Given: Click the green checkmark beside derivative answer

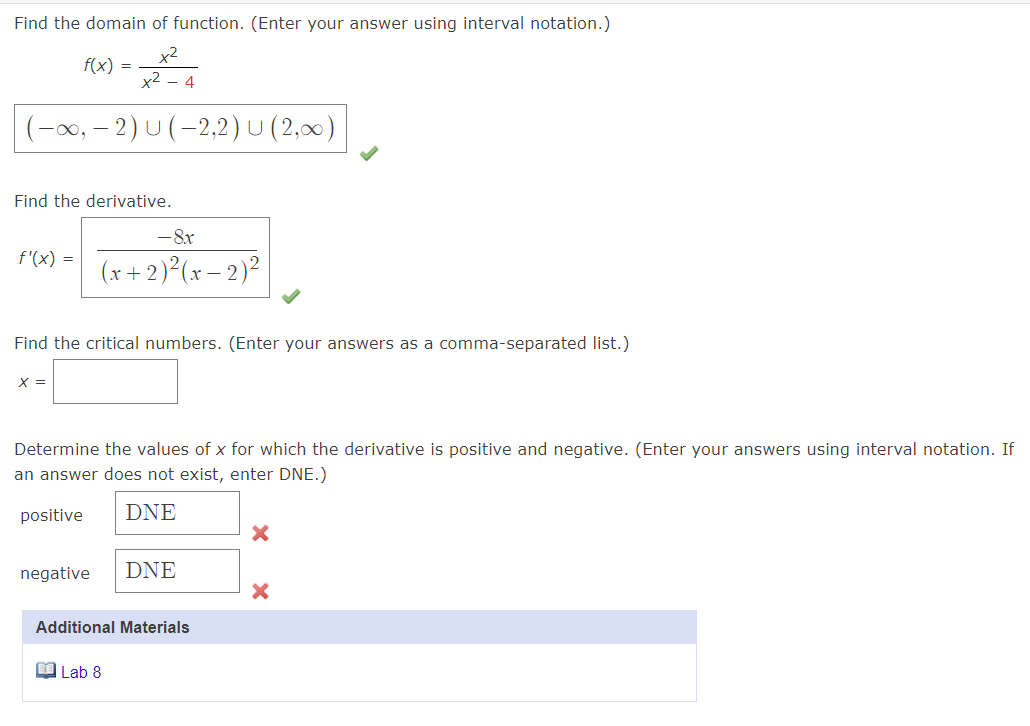Looking at the screenshot, I should [290, 296].
